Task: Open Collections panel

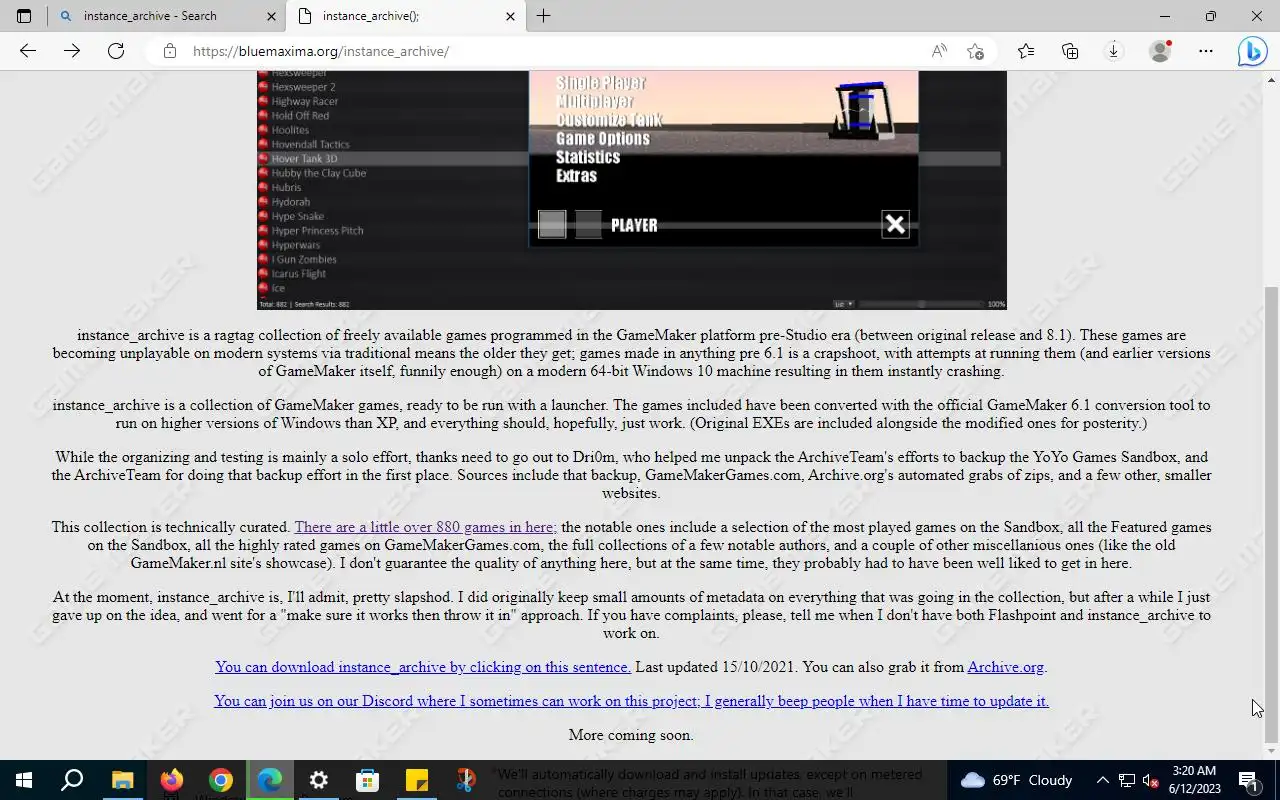Action: click(x=1070, y=51)
